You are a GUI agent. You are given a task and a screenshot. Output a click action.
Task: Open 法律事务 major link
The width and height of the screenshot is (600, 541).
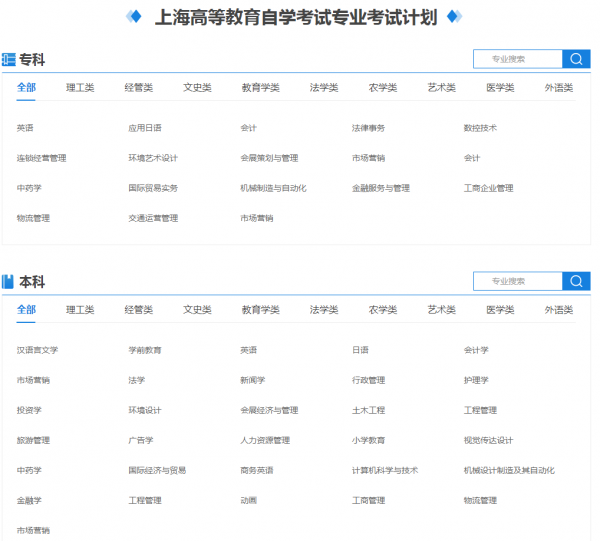368,128
